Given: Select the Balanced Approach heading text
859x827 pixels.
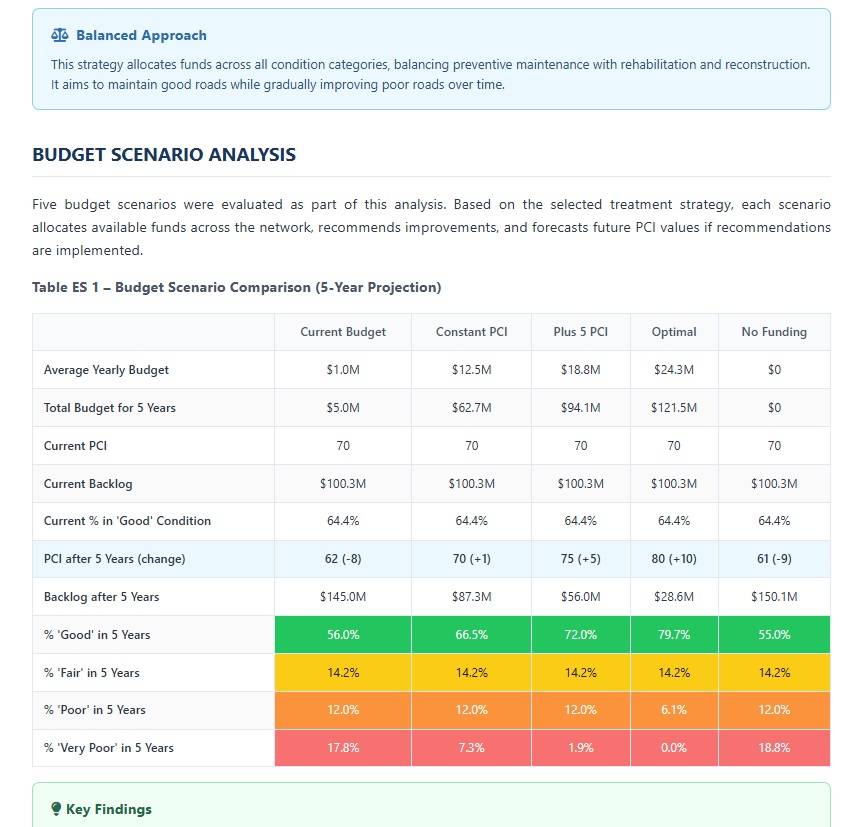Looking at the screenshot, I should [141, 35].
